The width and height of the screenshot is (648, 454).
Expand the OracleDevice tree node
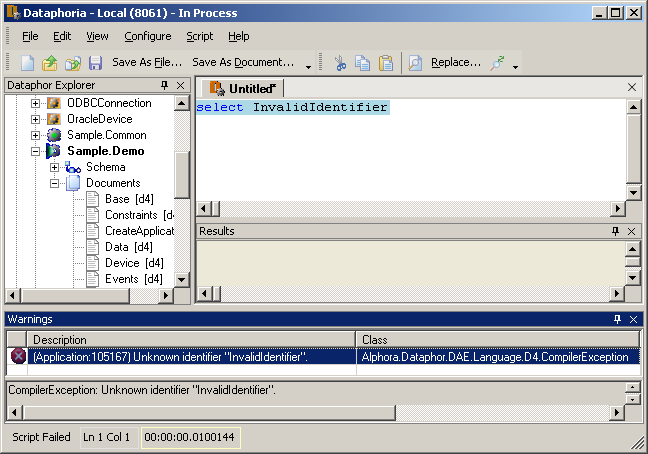[x=36, y=119]
